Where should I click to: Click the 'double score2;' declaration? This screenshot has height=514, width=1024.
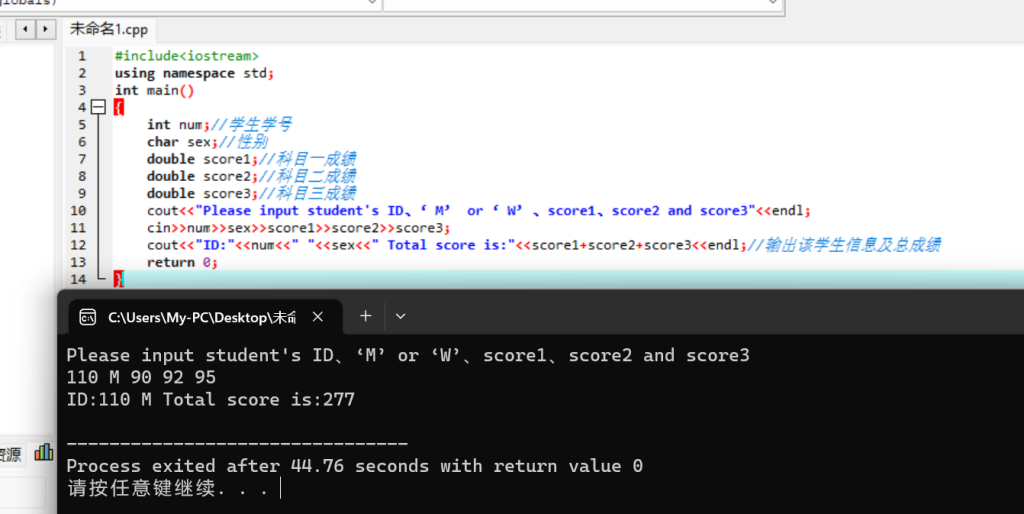tap(202, 176)
